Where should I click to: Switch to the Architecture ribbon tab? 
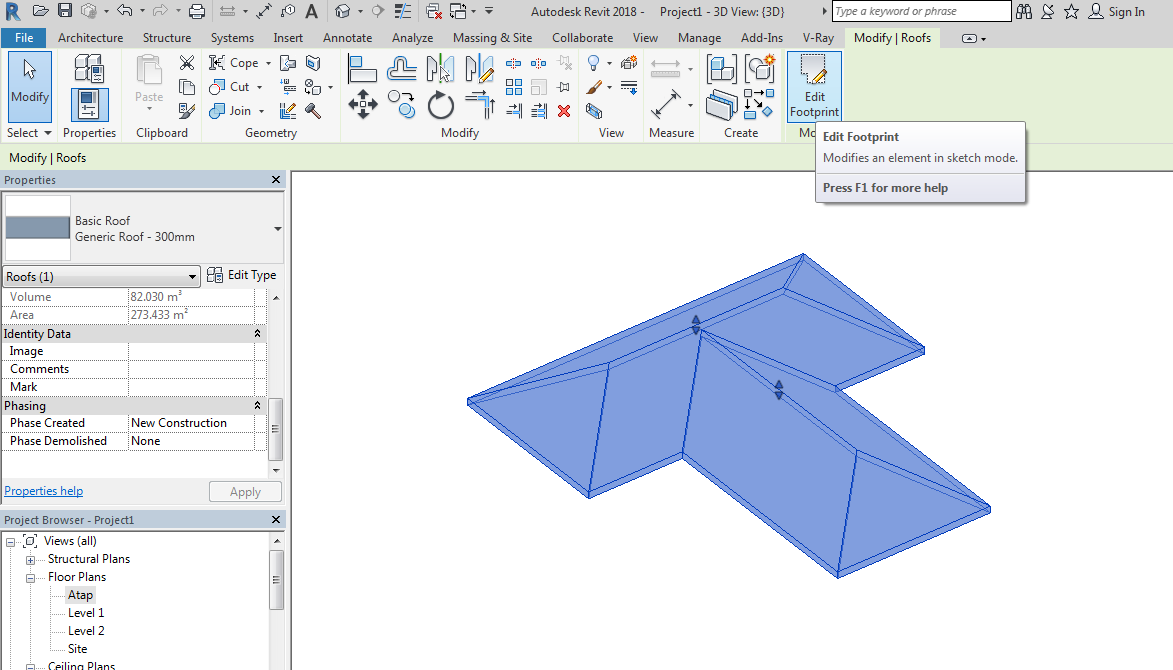click(90, 37)
